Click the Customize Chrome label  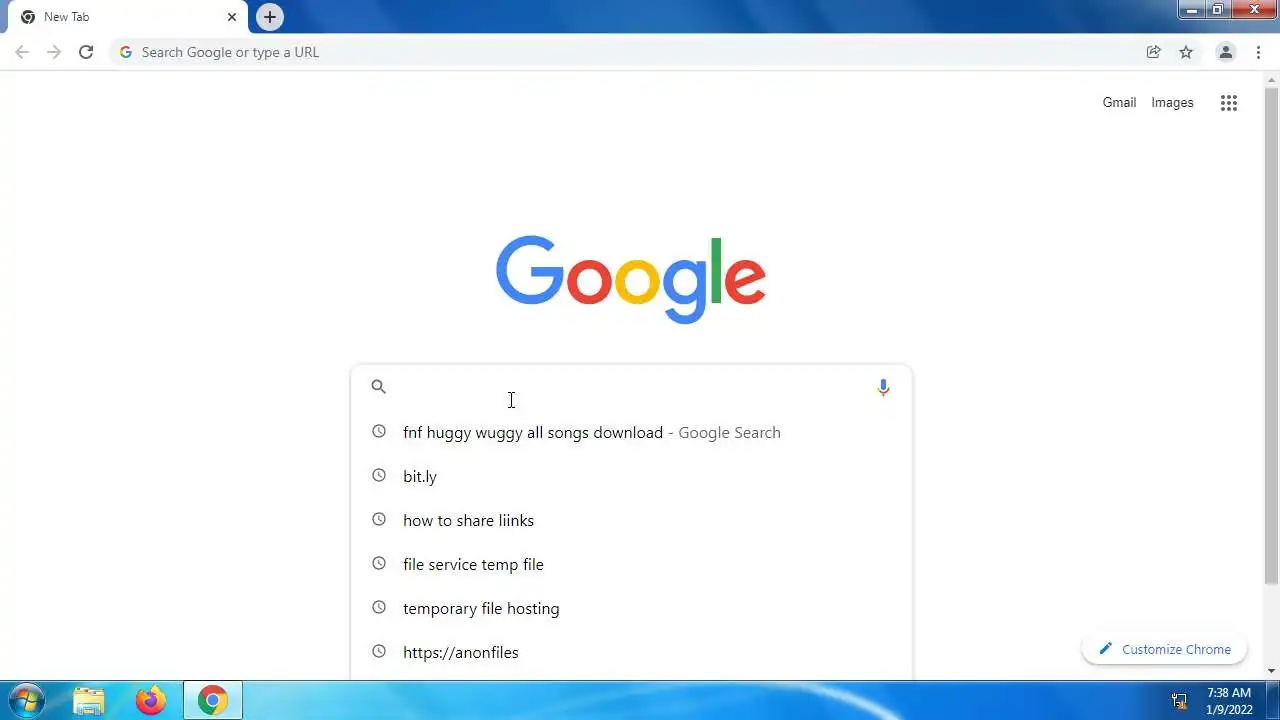(x=1176, y=649)
